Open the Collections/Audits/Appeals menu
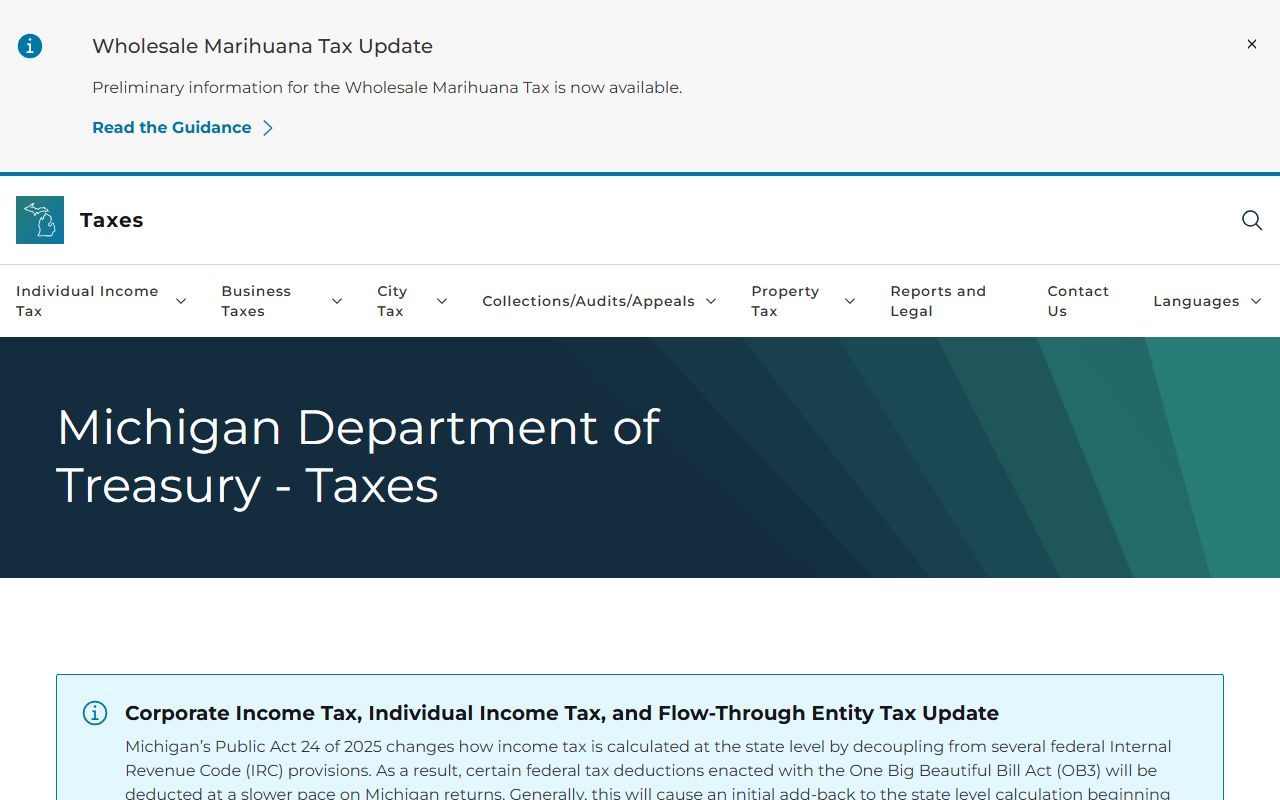 coord(588,301)
